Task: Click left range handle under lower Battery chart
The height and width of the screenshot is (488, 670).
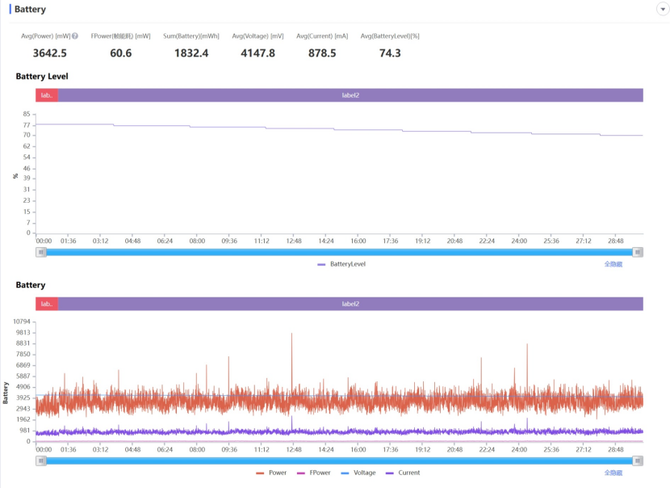Action: tap(41, 461)
